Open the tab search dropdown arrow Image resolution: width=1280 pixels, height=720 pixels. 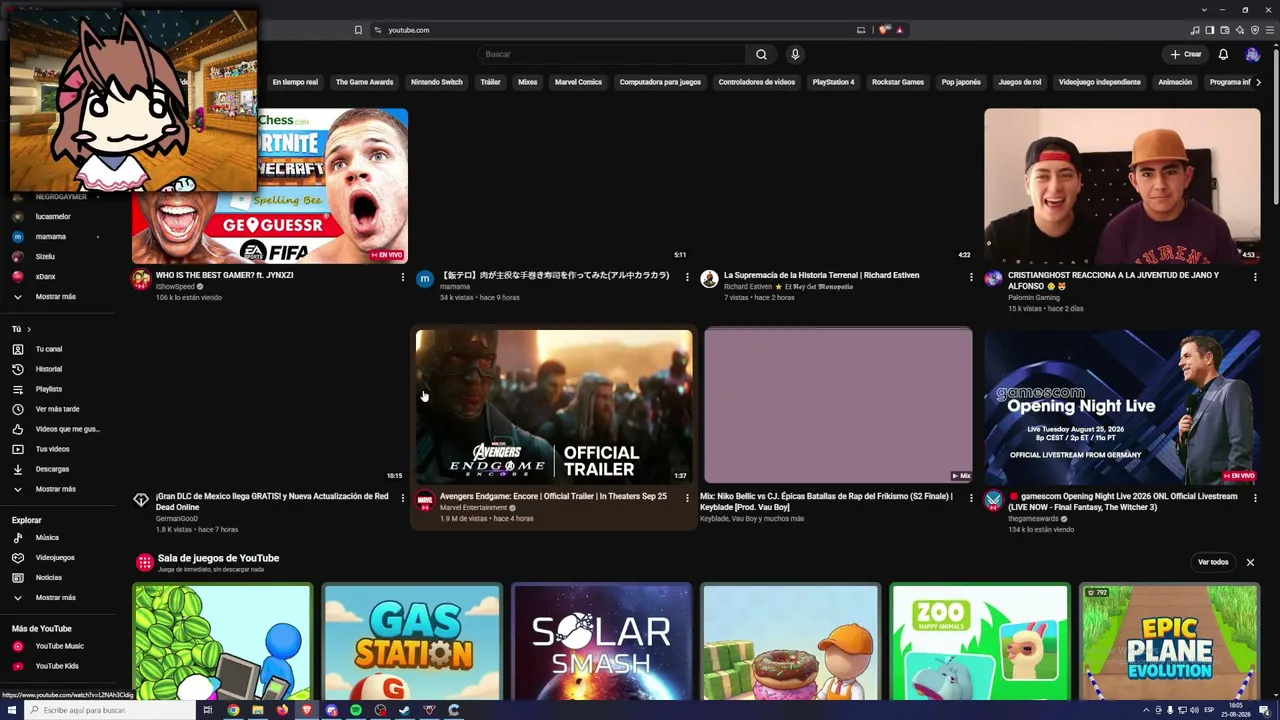click(1204, 10)
